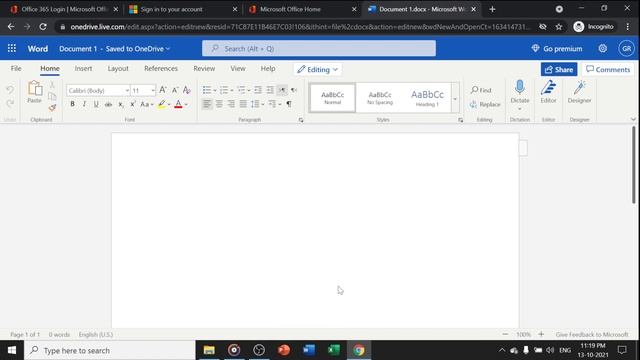Open the app launcher waffle icon
The height and width of the screenshot is (360, 640).
pos(12,49)
